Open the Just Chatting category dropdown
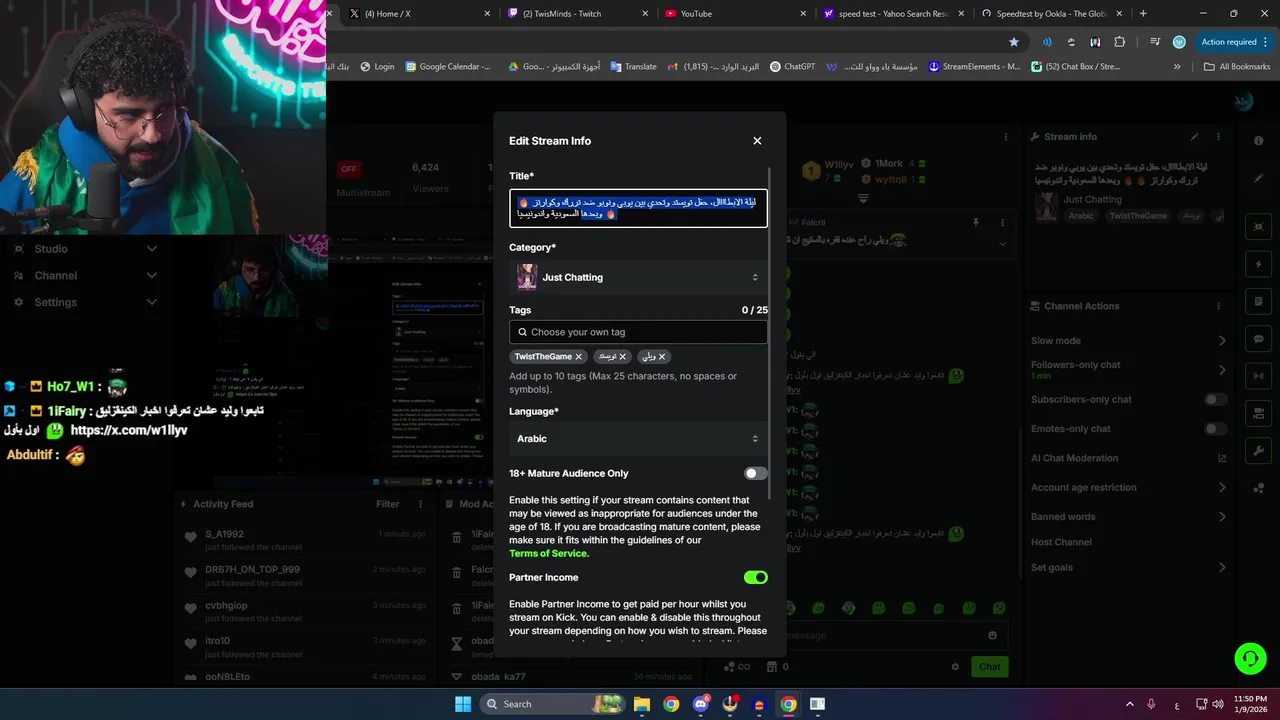This screenshot has height=720, width=1280. pyautogui.click(x=638, y=277)
